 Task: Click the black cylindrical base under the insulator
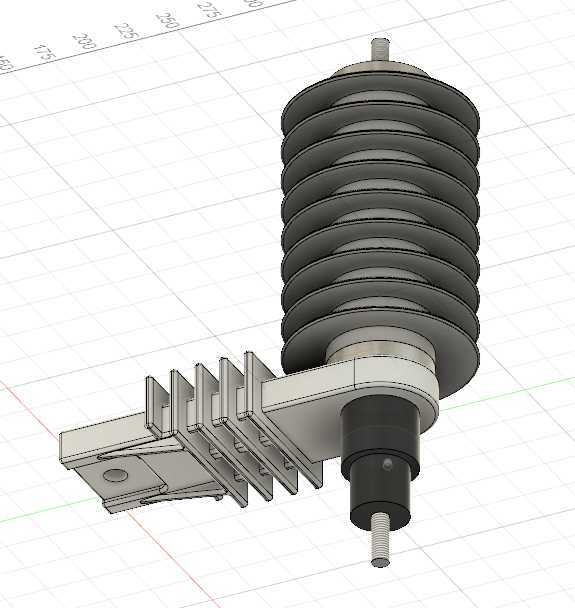(381, 465)
